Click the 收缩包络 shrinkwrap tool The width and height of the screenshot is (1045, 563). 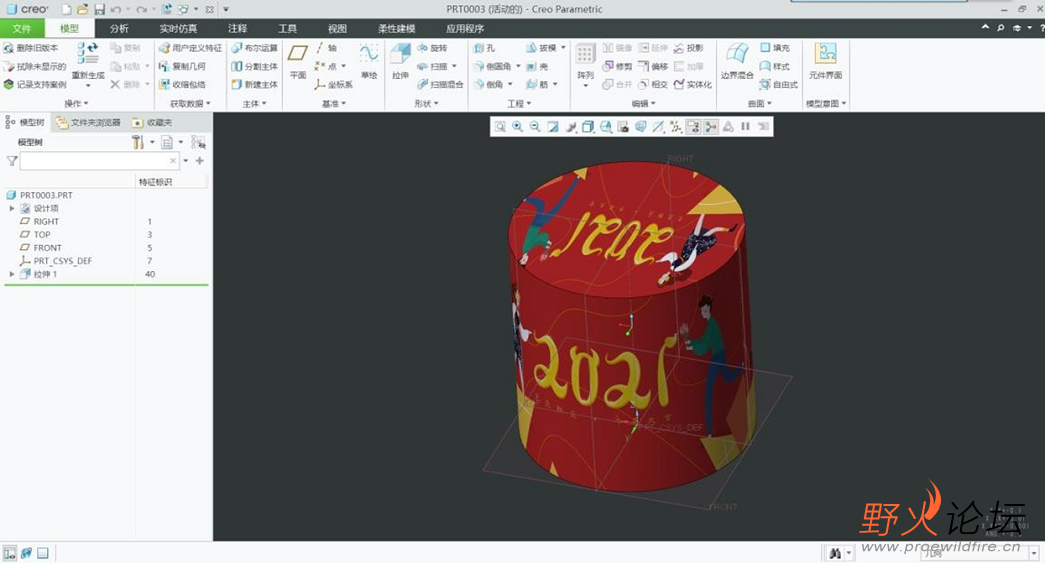click(x=182, y=85)
